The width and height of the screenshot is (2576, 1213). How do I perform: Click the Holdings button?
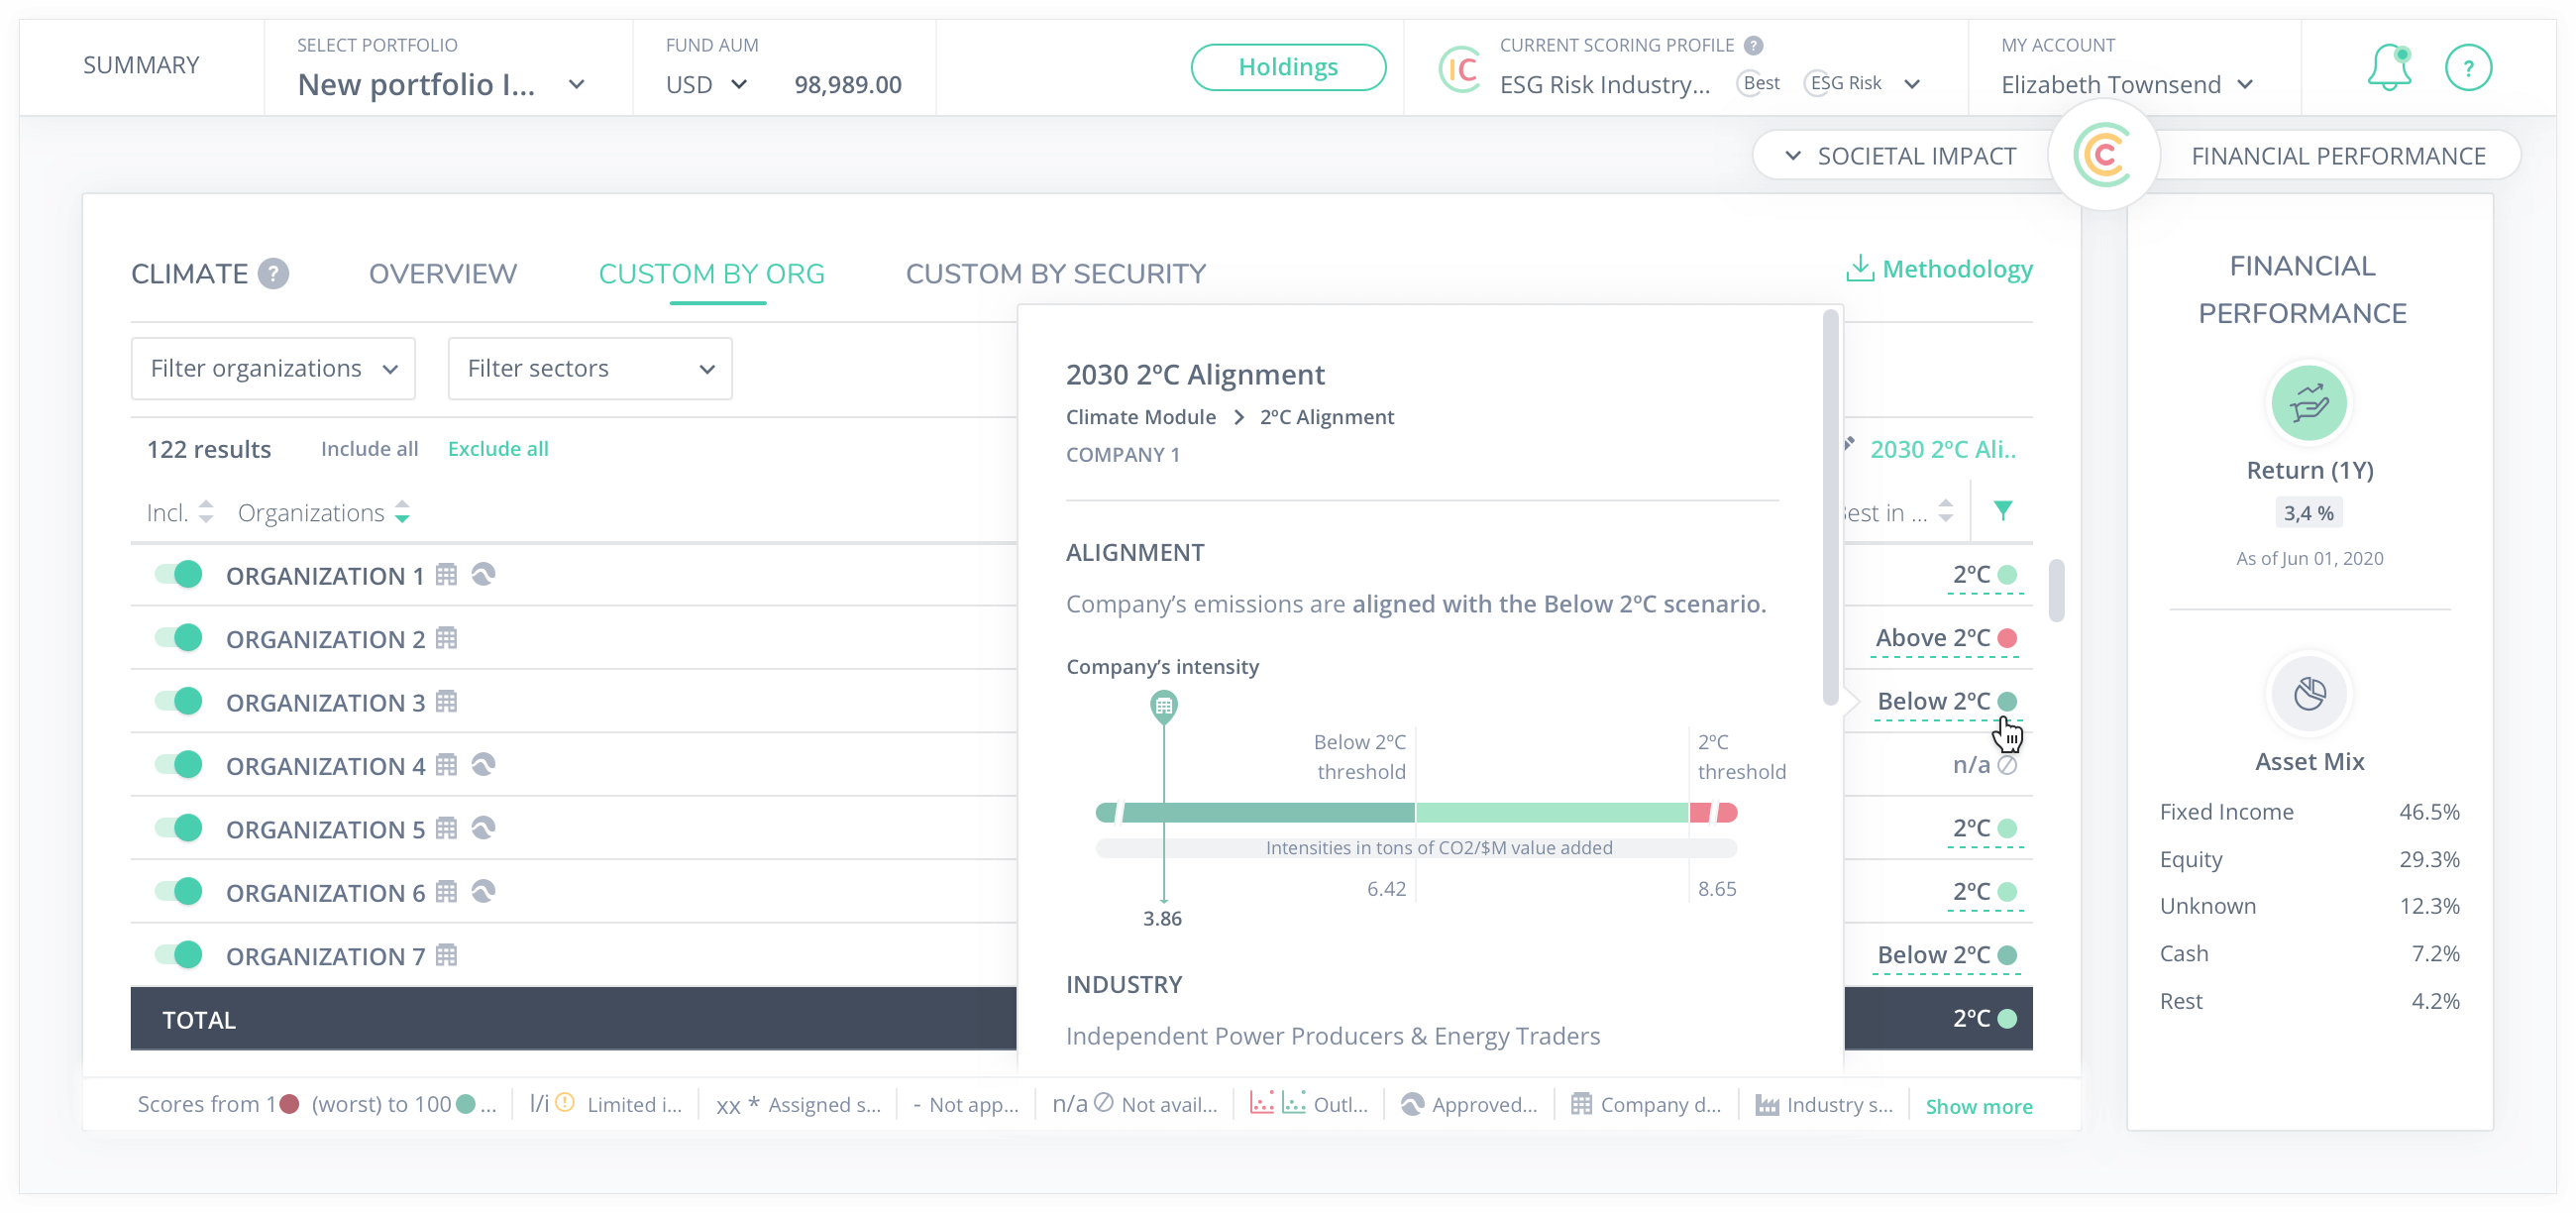click(x=1287, y=67)
